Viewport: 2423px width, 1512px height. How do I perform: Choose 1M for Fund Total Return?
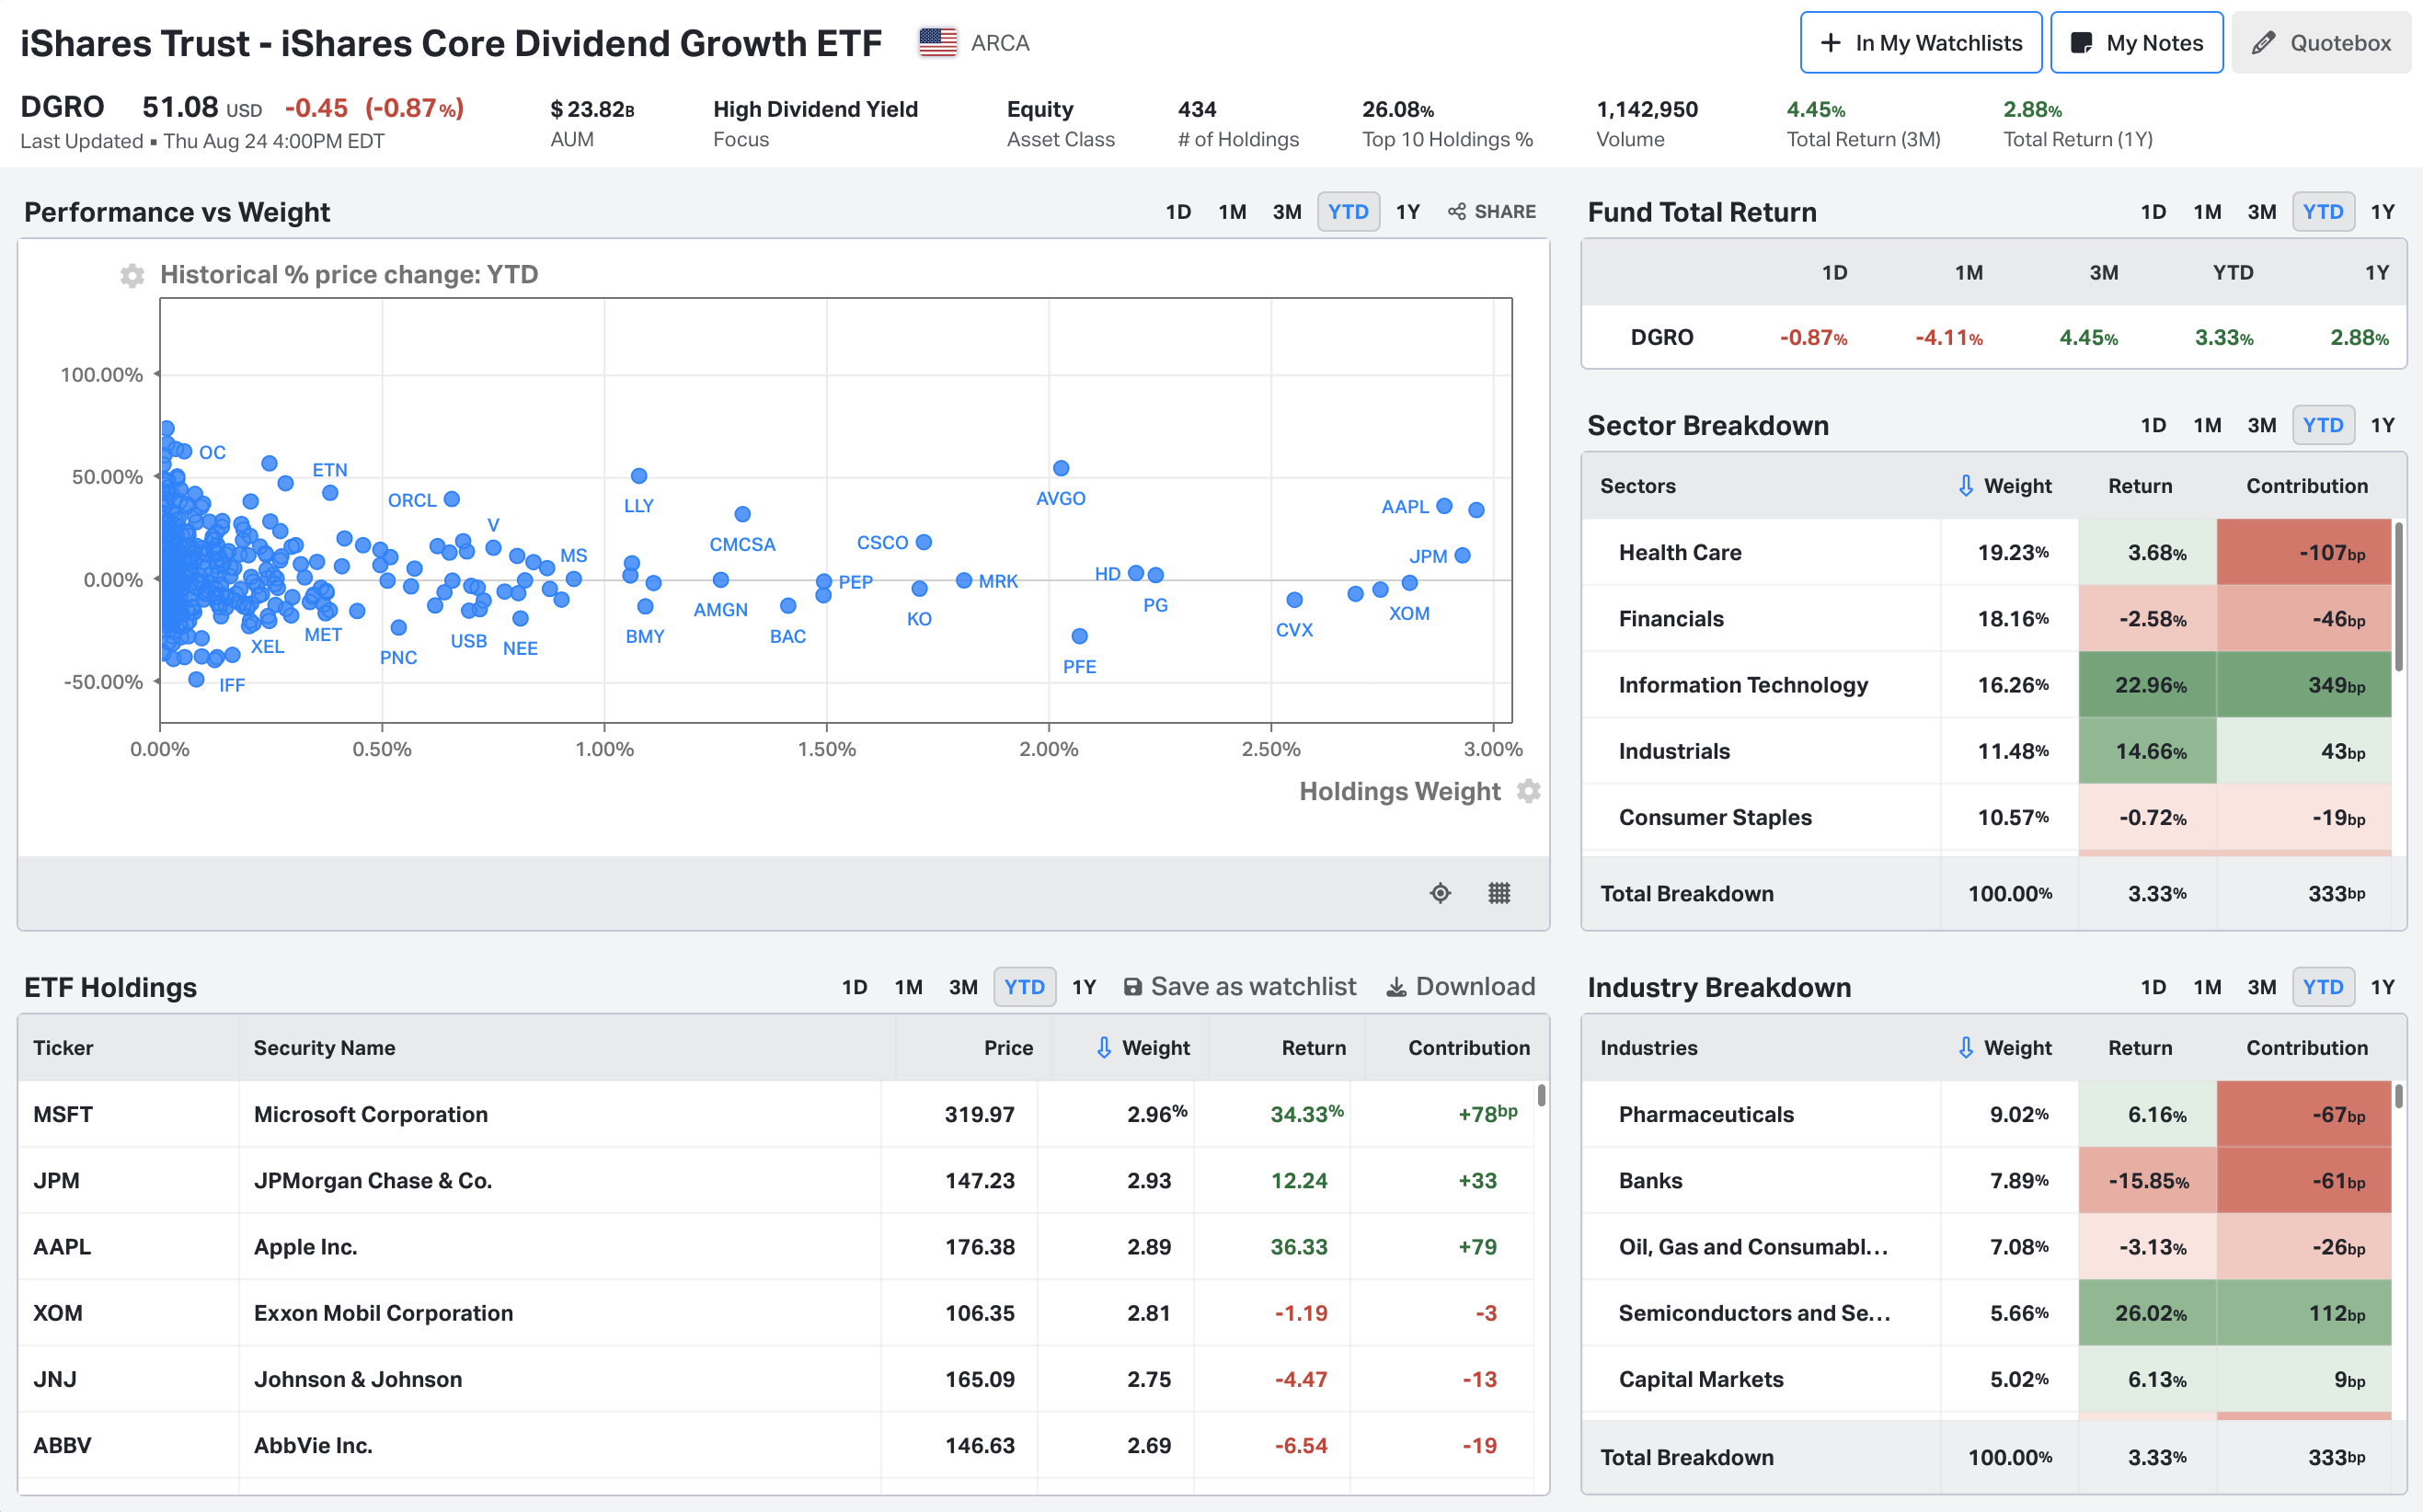pos(2207,212)
